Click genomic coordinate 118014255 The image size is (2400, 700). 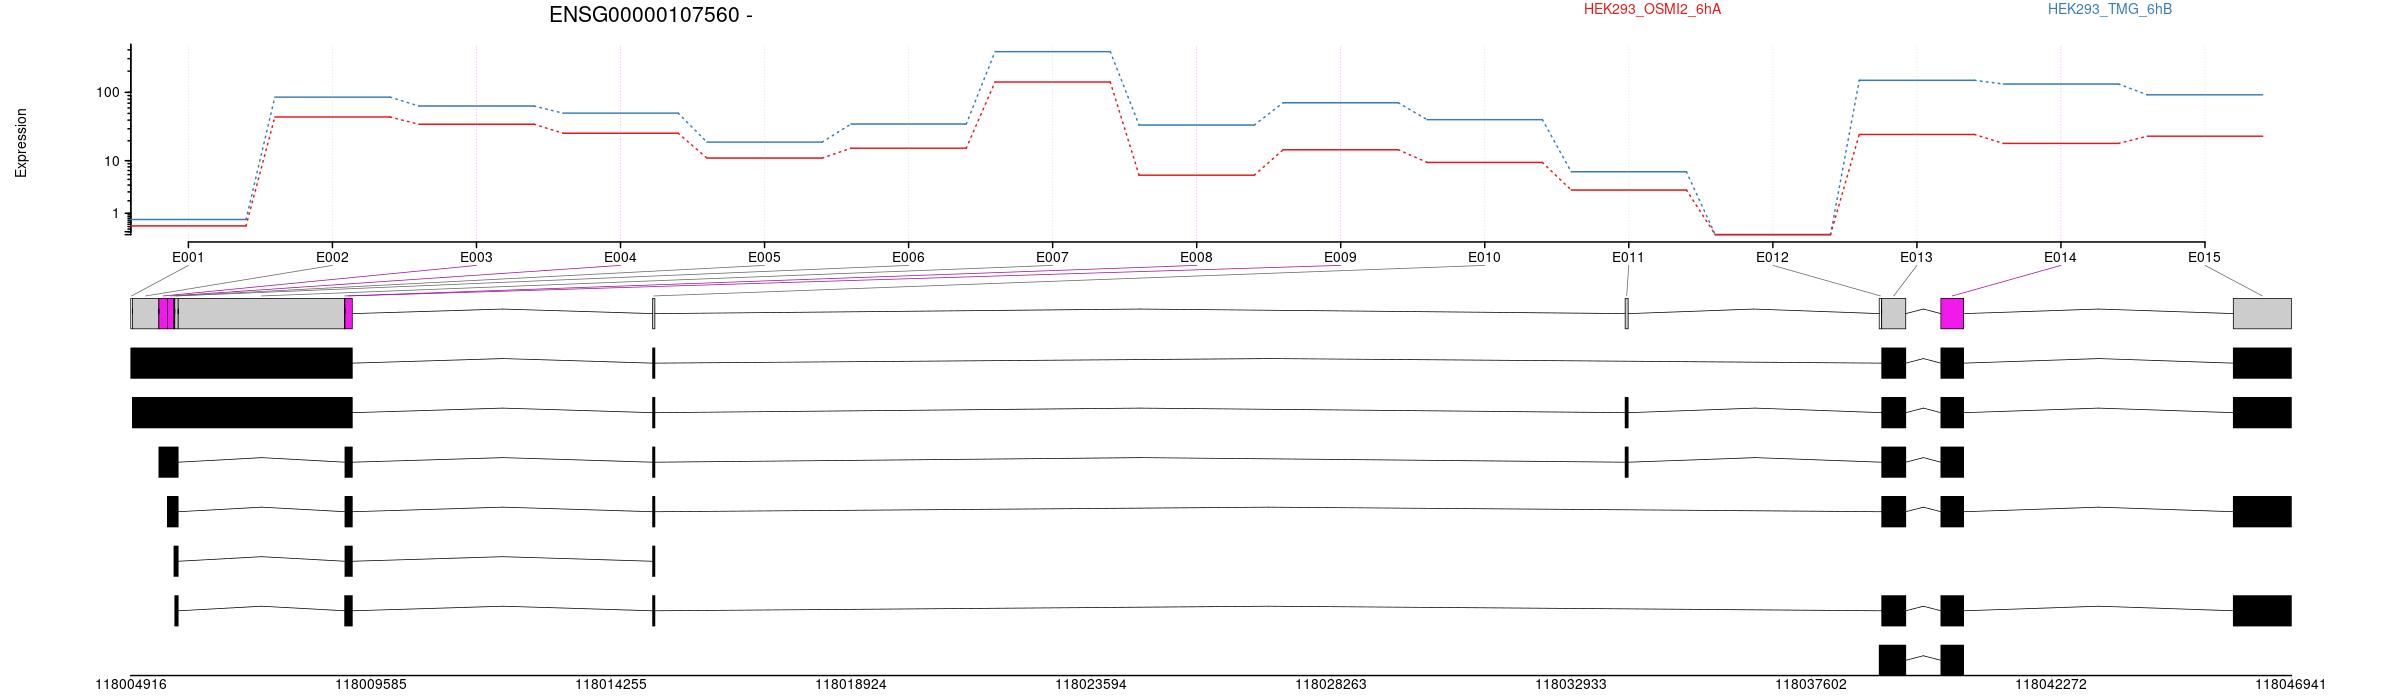pos(610,685)
